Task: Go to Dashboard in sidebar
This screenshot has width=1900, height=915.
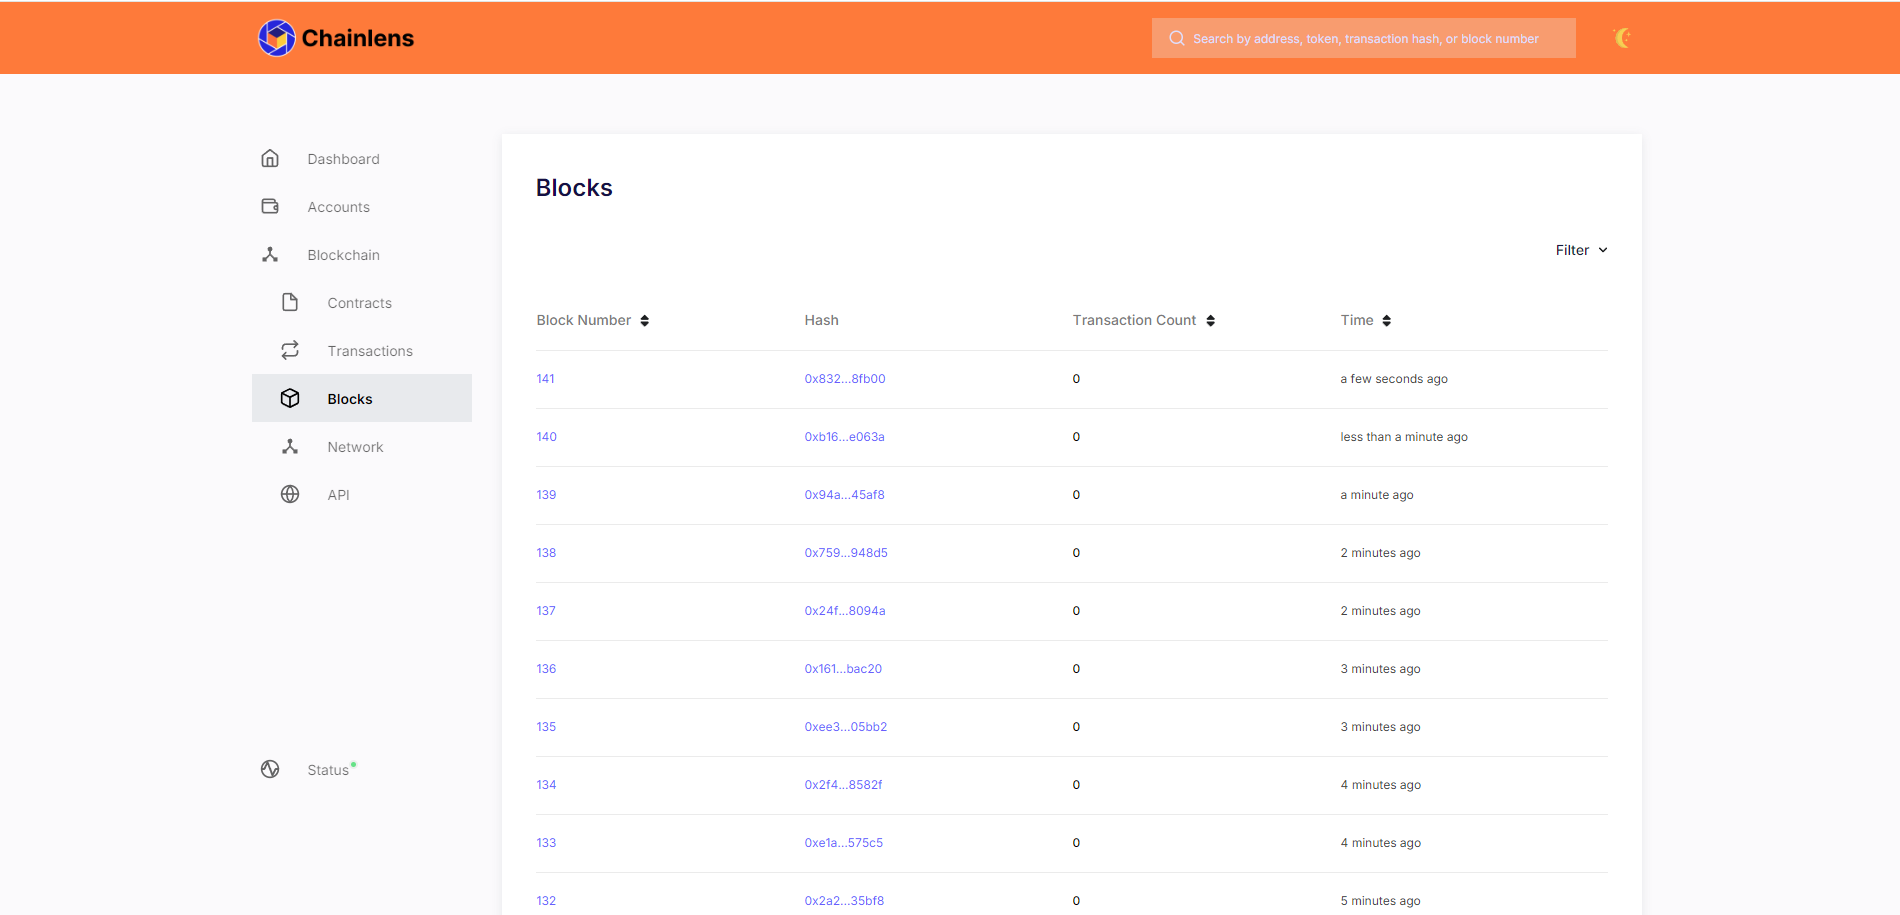Action: (343, 159)
